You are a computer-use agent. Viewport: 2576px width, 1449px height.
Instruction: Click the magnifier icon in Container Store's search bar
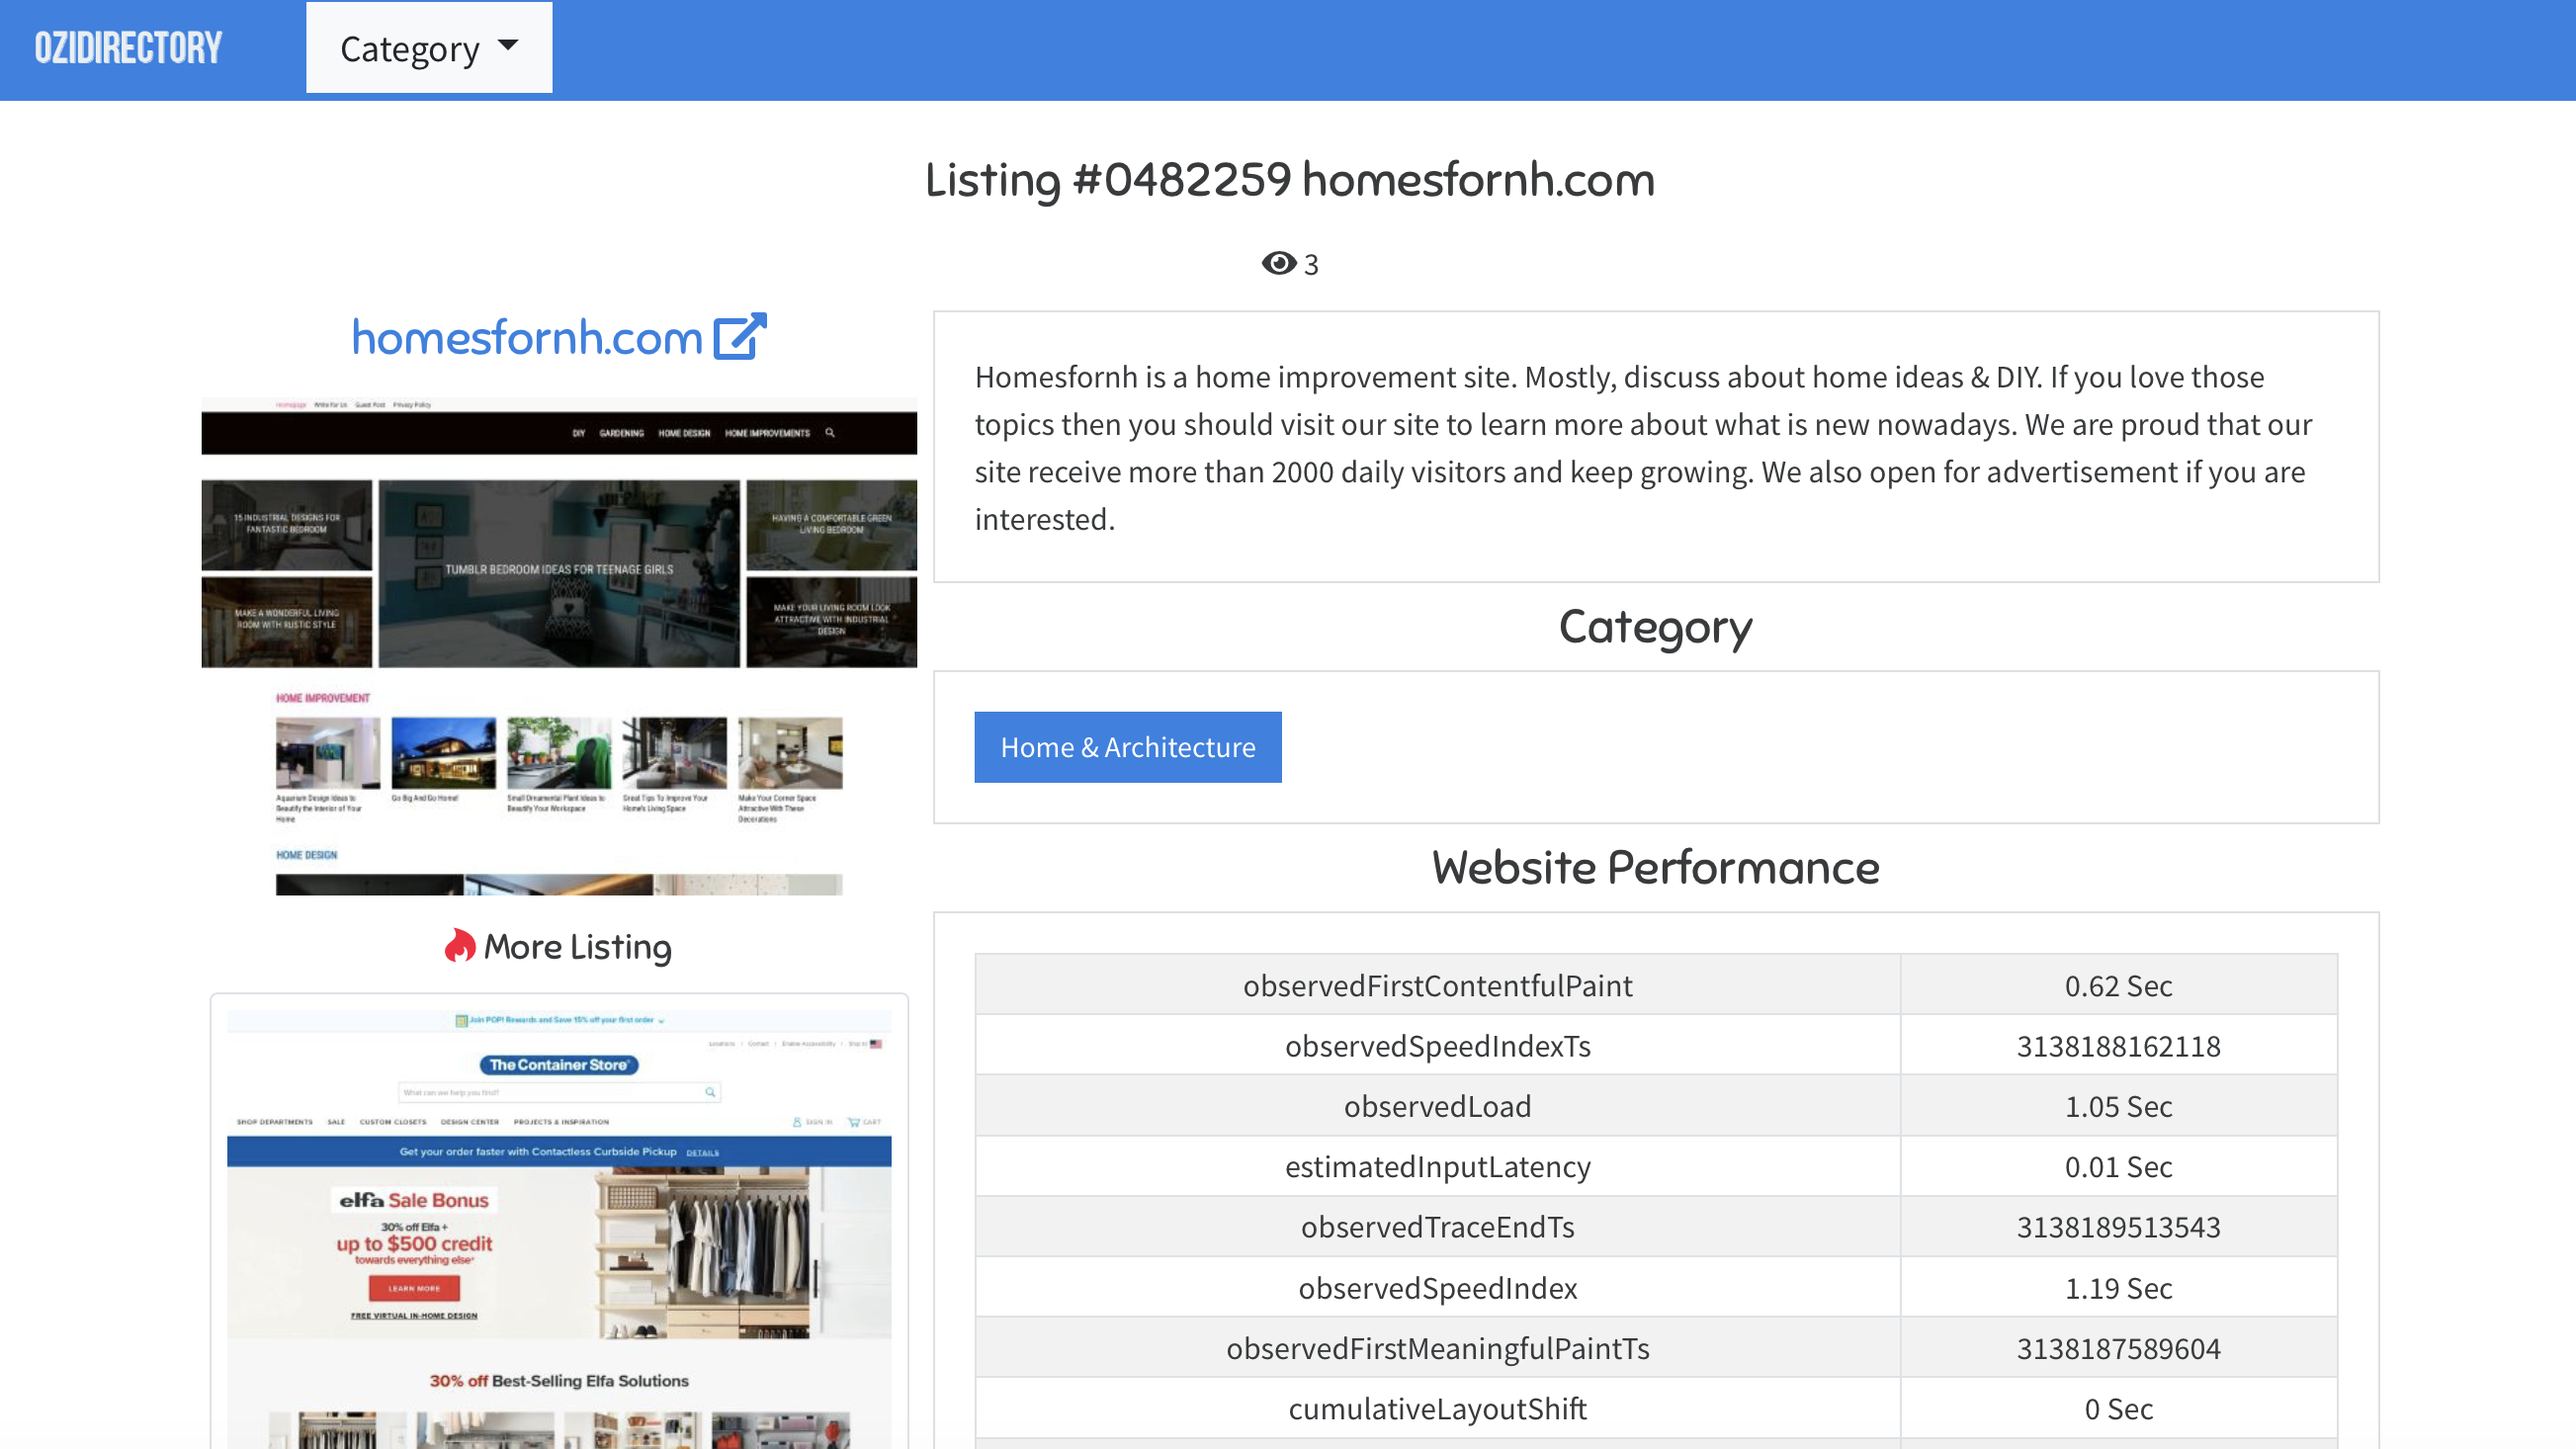pos(710,1092)
